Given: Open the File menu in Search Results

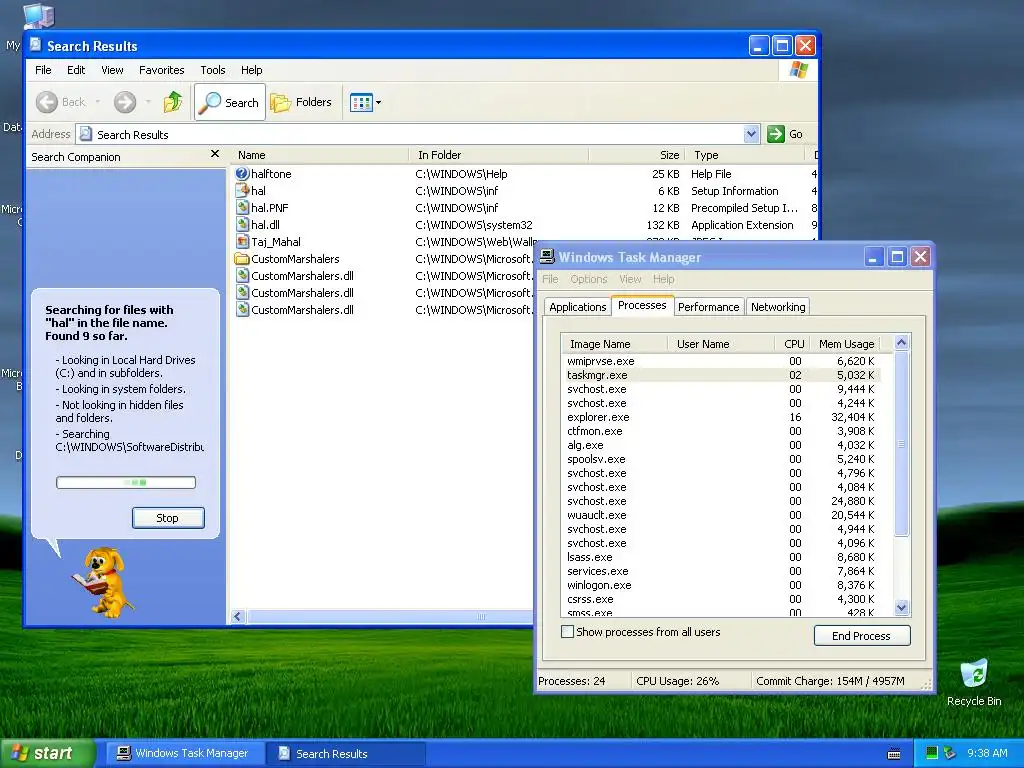Looking at the screenshot, I should (43, 70).
